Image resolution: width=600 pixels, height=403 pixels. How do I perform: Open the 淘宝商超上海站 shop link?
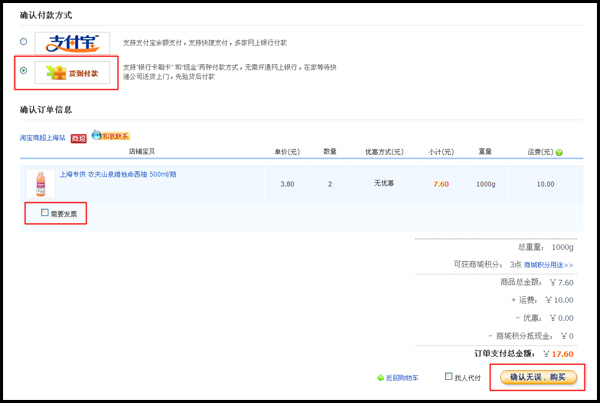pos(42,138)
